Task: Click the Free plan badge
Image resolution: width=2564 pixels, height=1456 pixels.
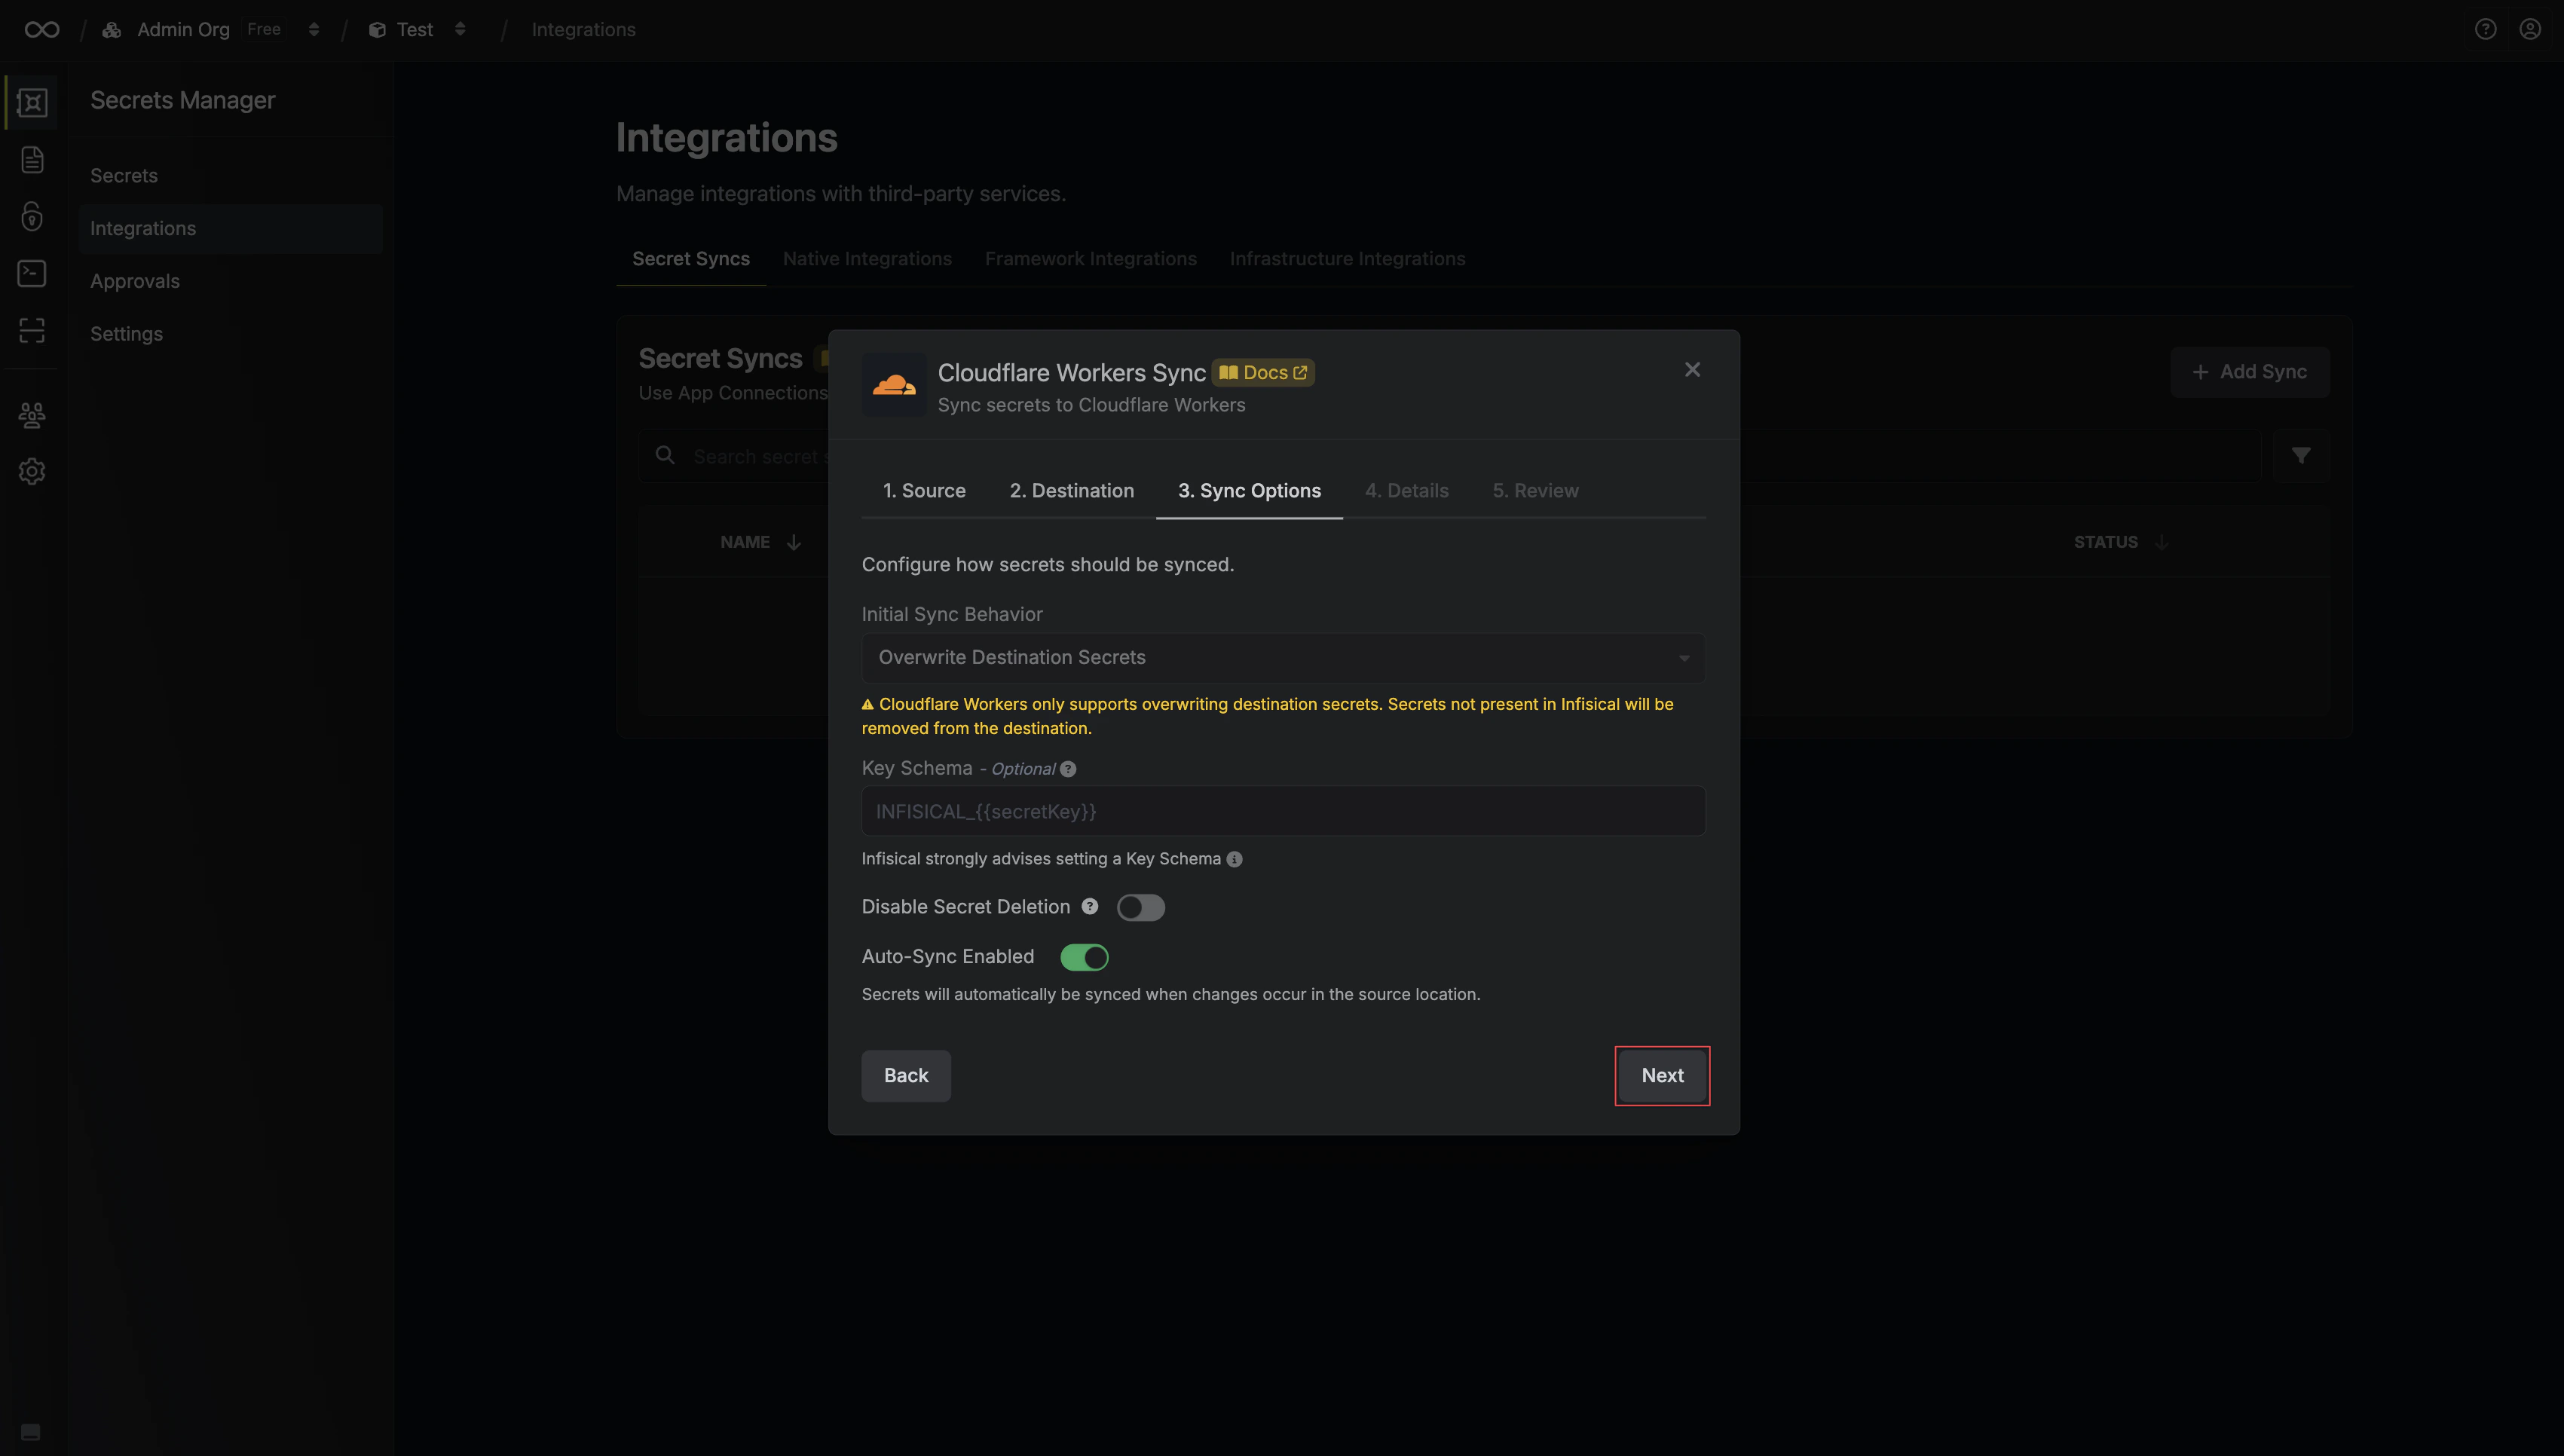Action: point(264,30)
